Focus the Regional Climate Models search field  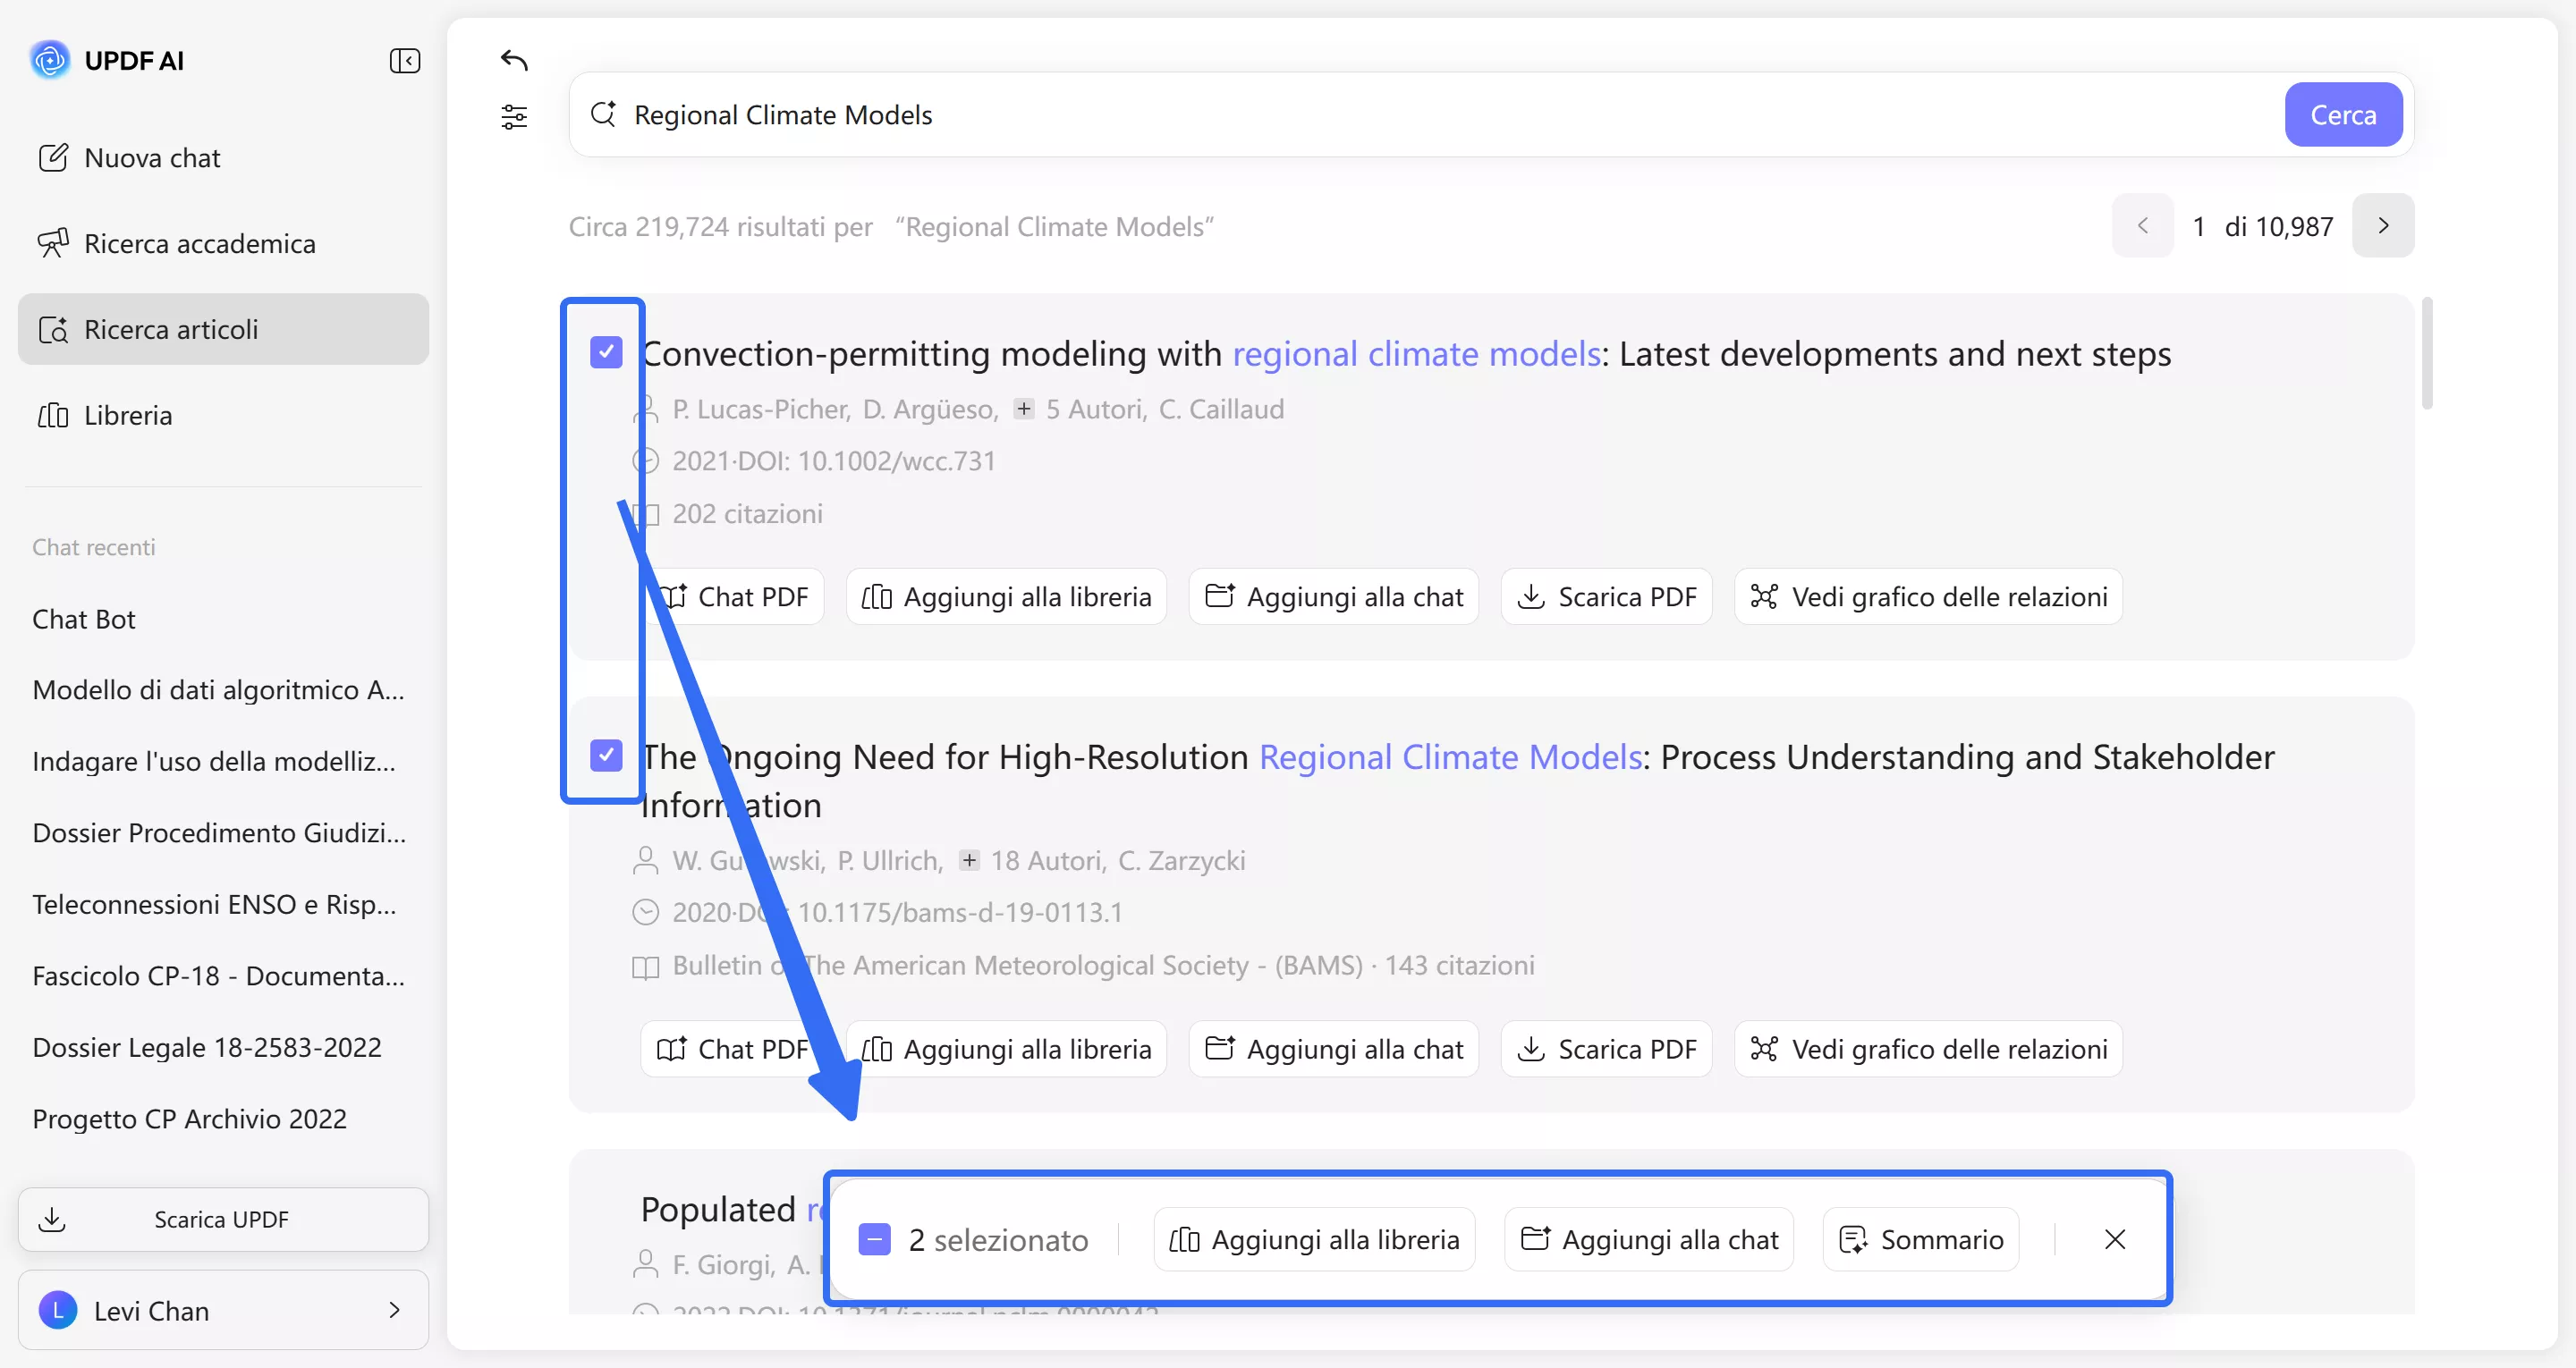pyautogui.click(x=1400, y=115)
